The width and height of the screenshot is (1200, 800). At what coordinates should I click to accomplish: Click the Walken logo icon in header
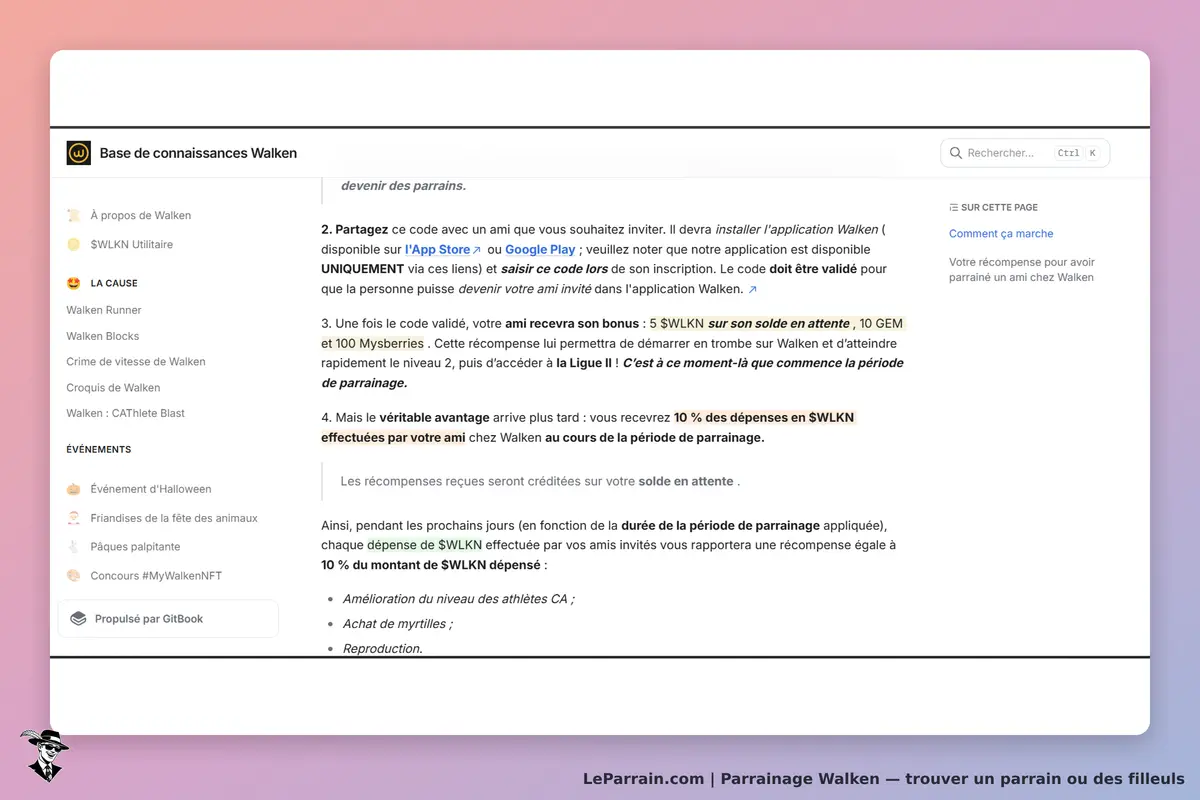click(79, 153)
